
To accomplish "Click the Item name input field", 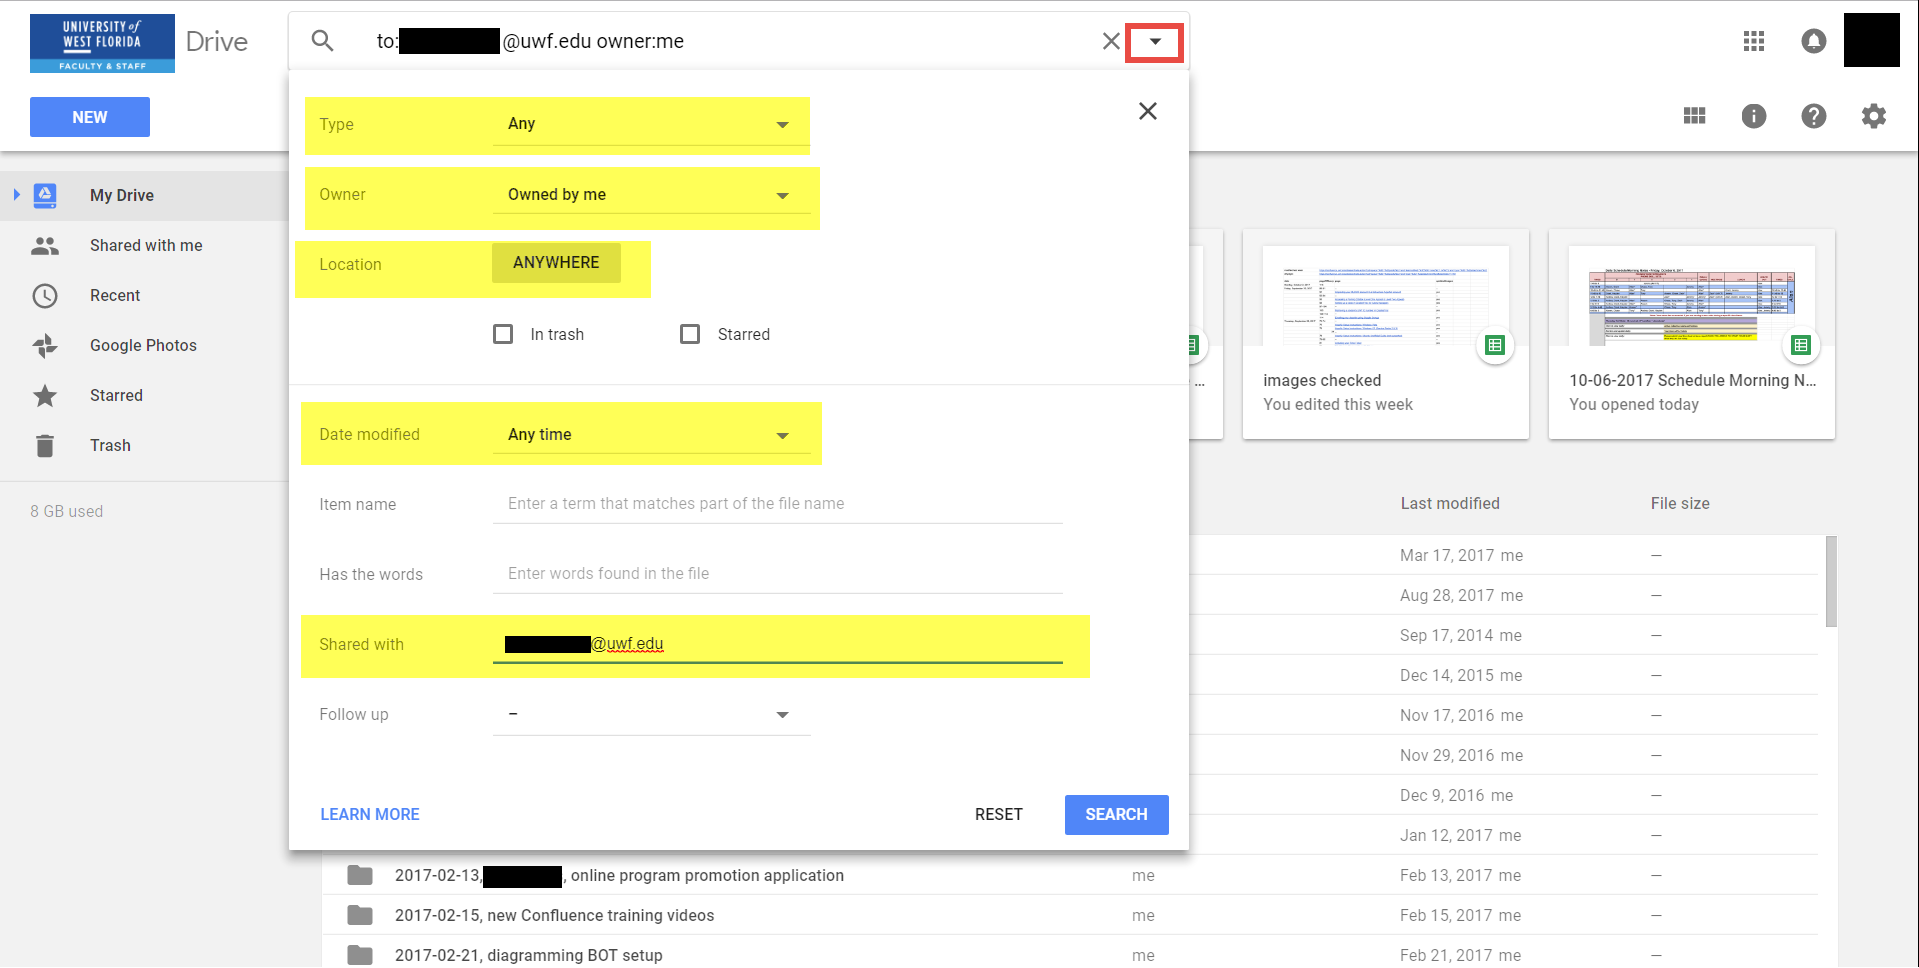I will [x=777, y=504].
